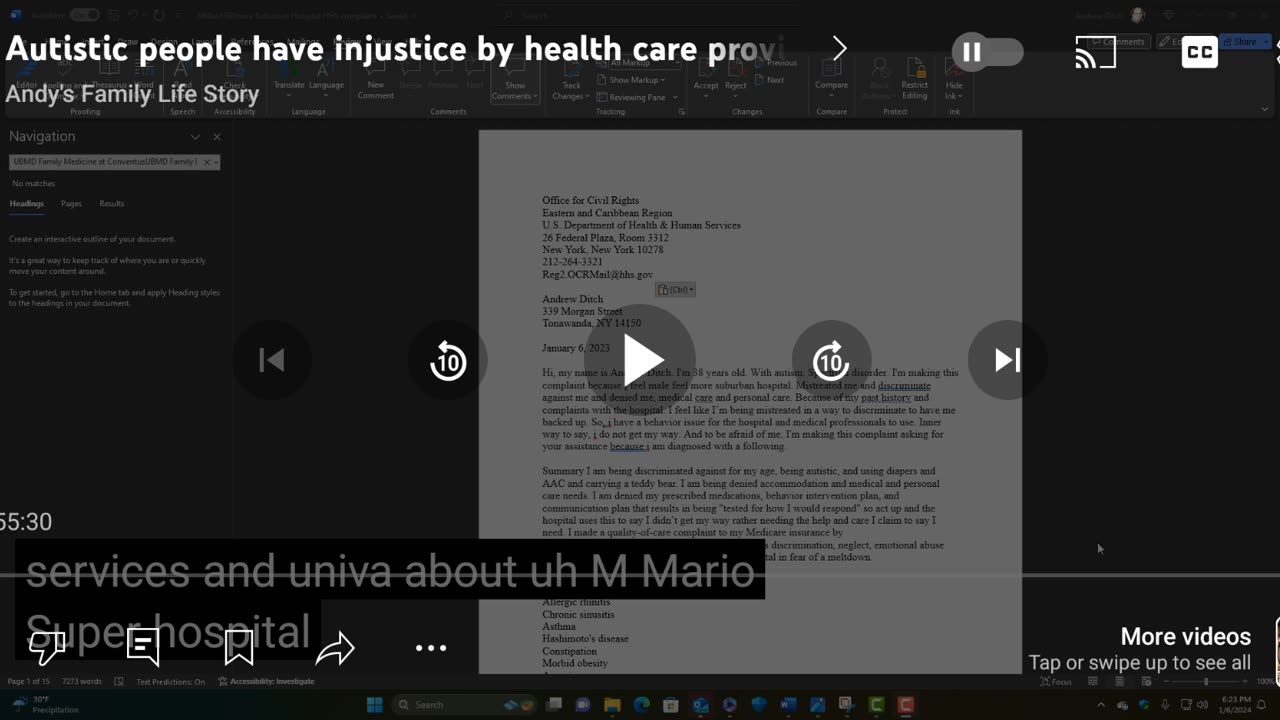Click Track Changes in the Word ribbon
The height and width of the screenshot is (720, 1280).
point(571,79)
